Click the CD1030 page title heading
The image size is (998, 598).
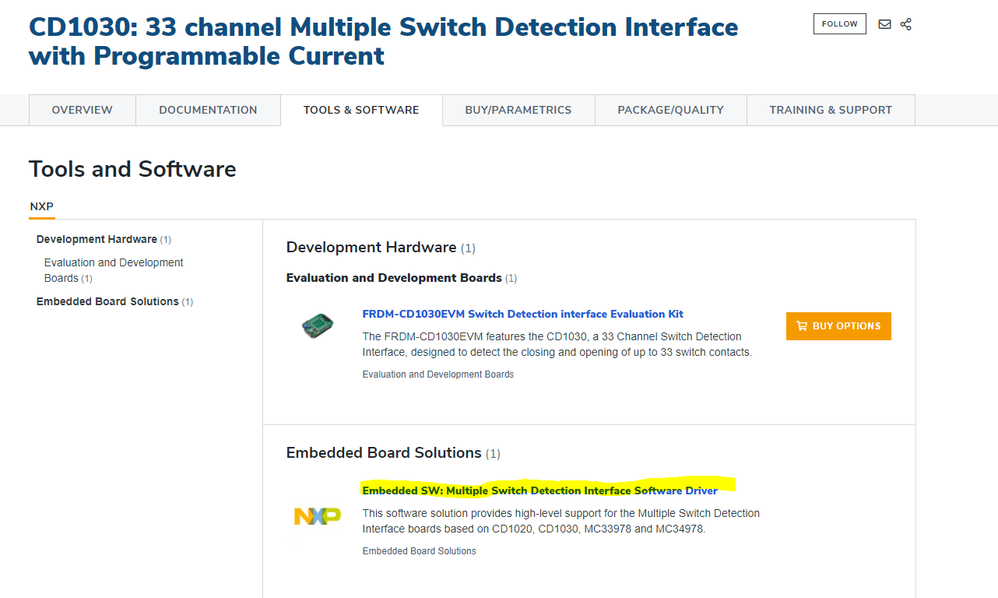coord(383,41)
